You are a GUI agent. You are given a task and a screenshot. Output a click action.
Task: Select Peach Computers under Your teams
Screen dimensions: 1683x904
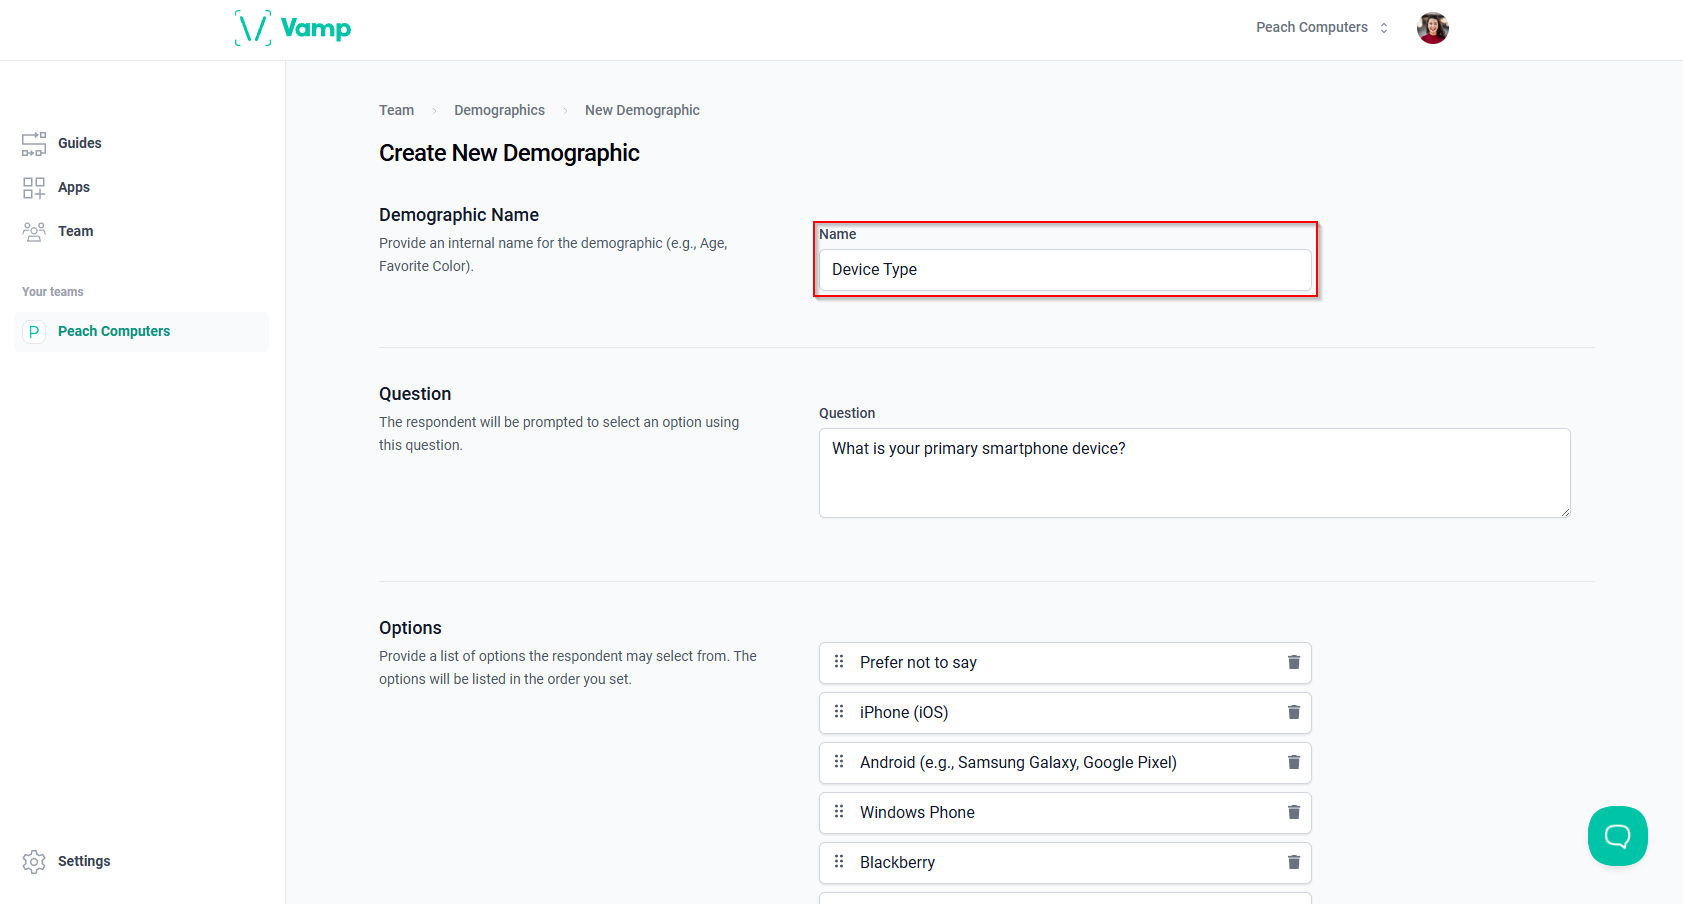click(x=113, y=331)
